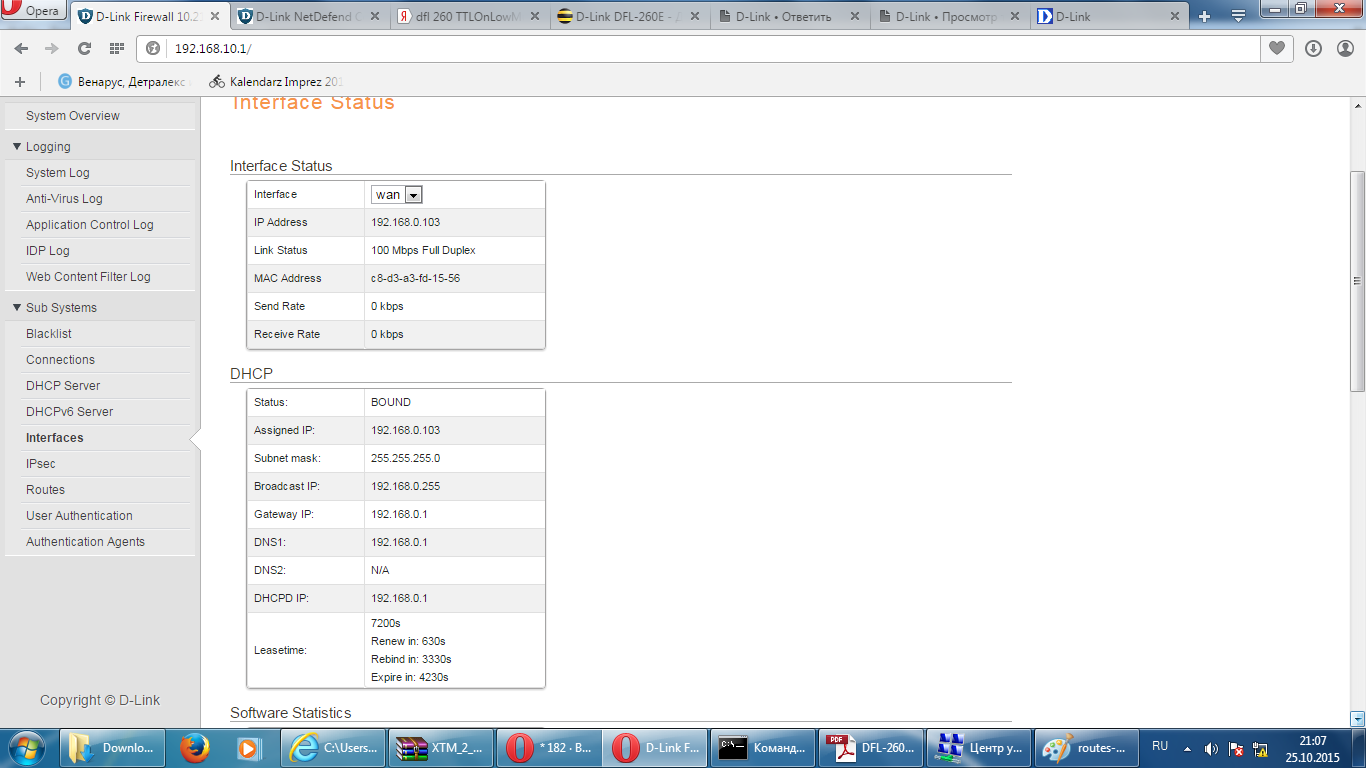Open the tab list menu icon
This screenshot has width=1366, height=768.
pyautogui.click(x=1238, y=16)
